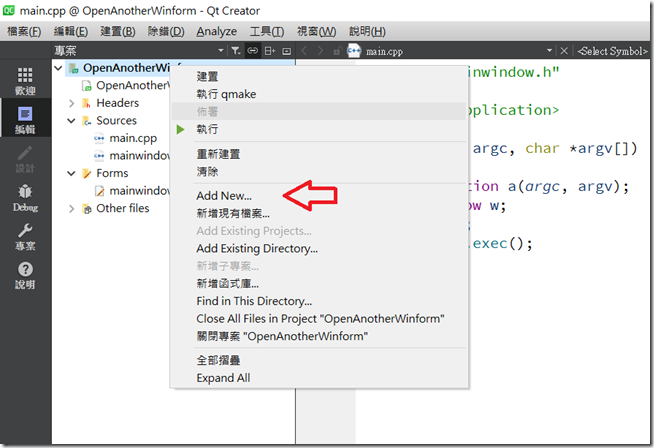Click the Forms folder icon
The image size is (654, 448).
87,174
